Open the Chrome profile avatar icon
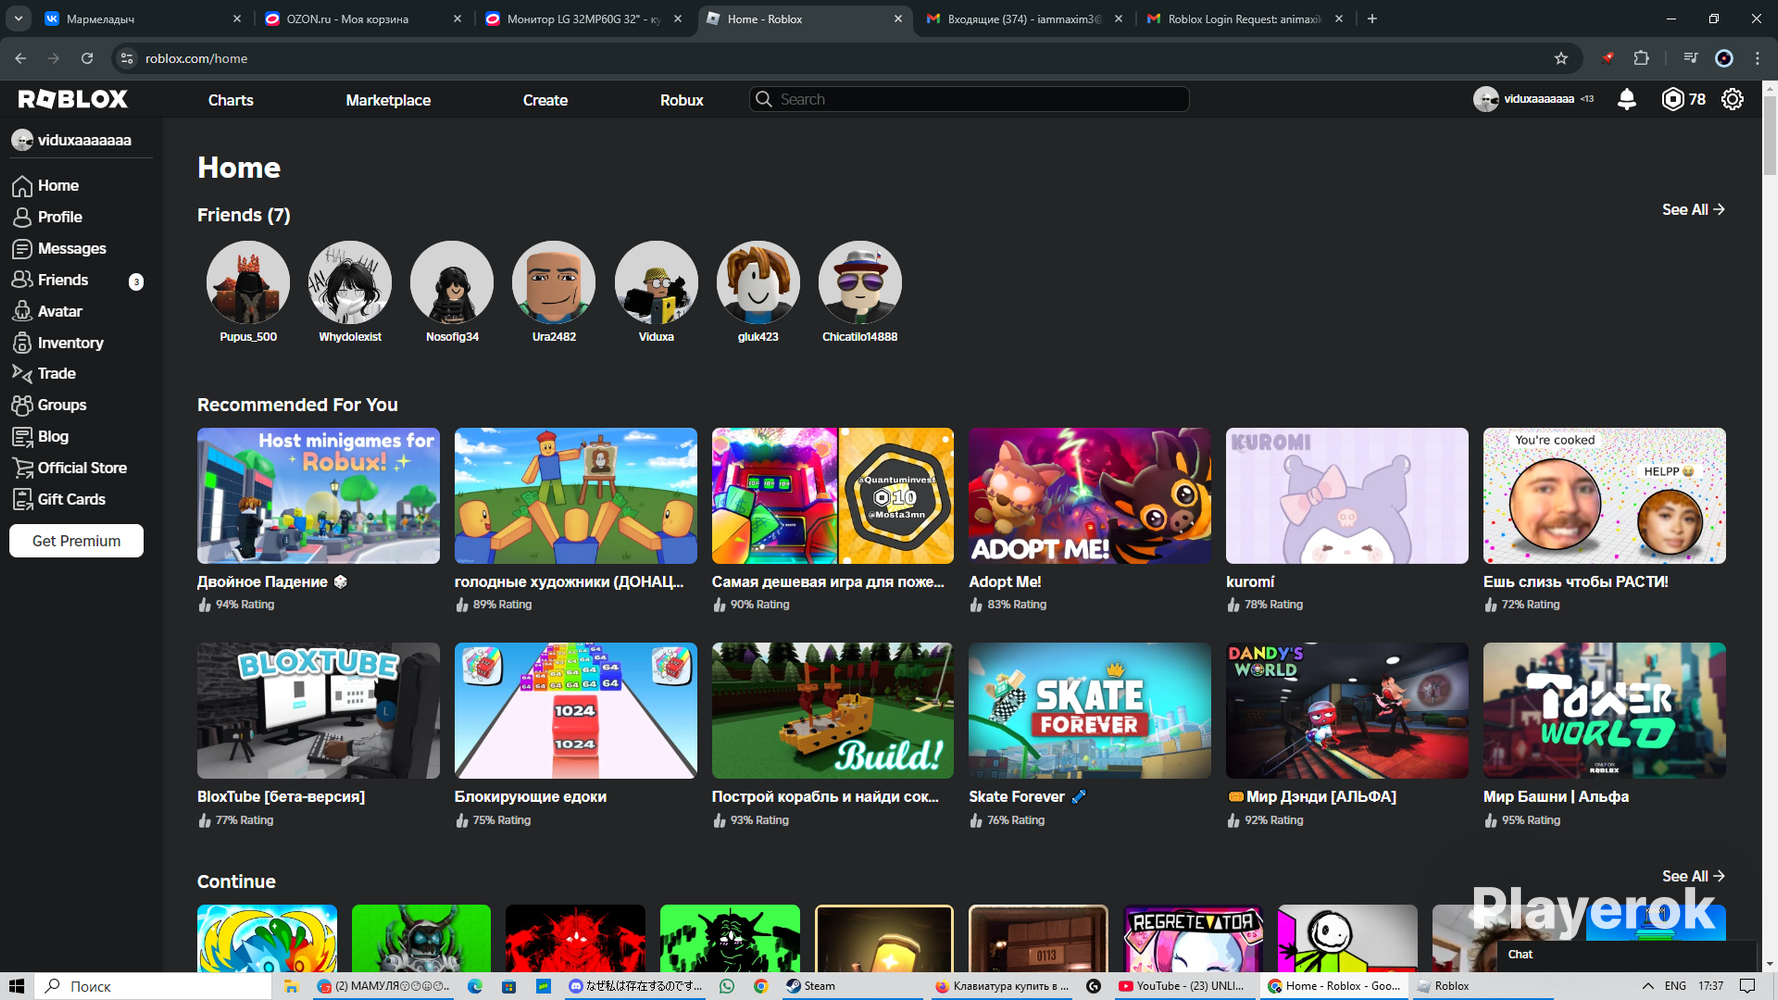Image resolution: width=1778 pixels, height=1000 pixels. pyautogui.click(x=1724, y=58)
